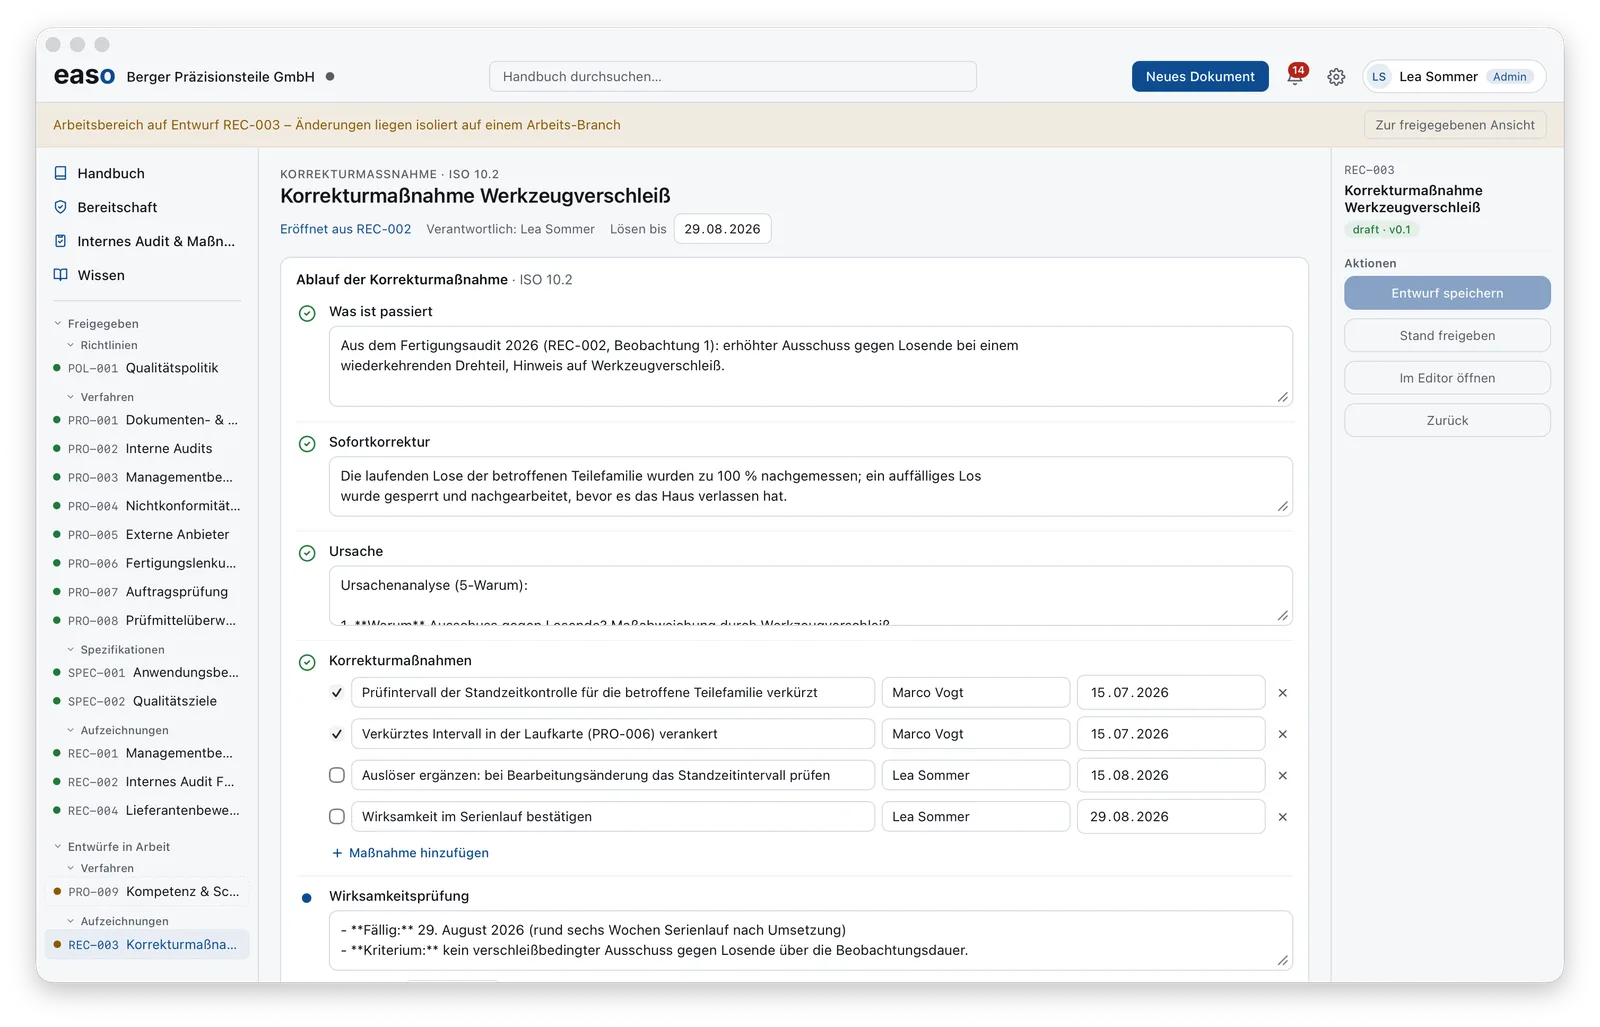Click the Wissen open-book icon
This screenshot has width=1600, height=1027.
[x=61, y=275]
